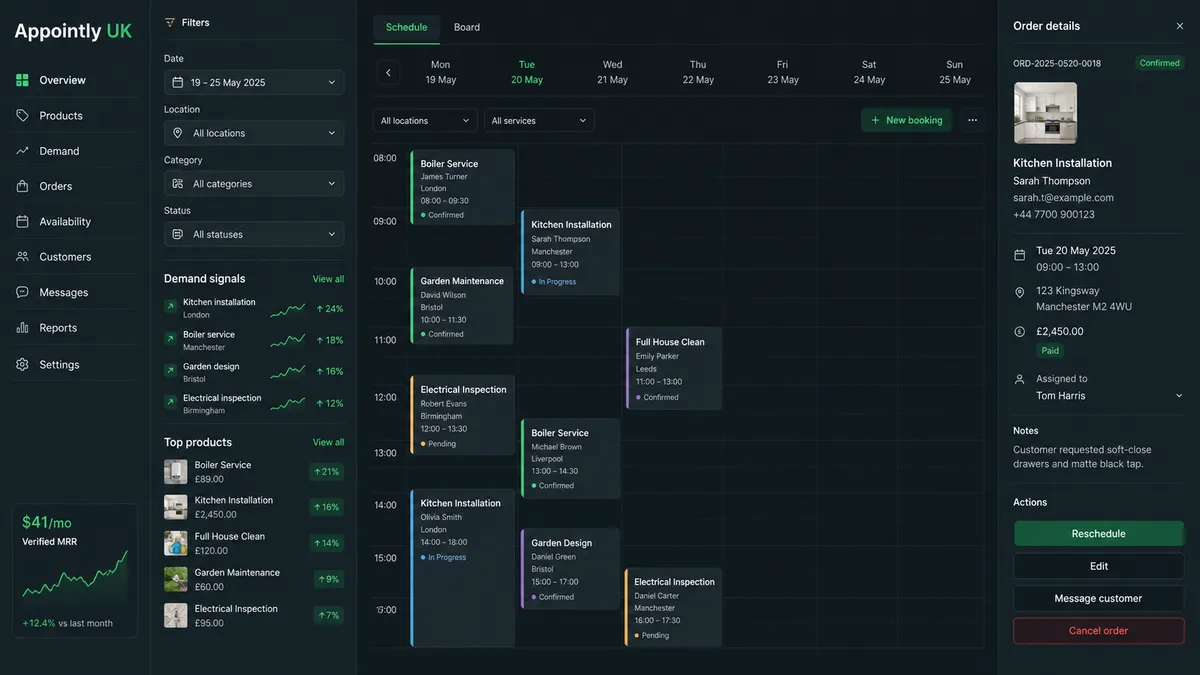Click the calendar icon beside Tue 20 May 2025
The height and width of the screenshot is (675, 1200).
pyautogui.click(x=1019, y=255)
